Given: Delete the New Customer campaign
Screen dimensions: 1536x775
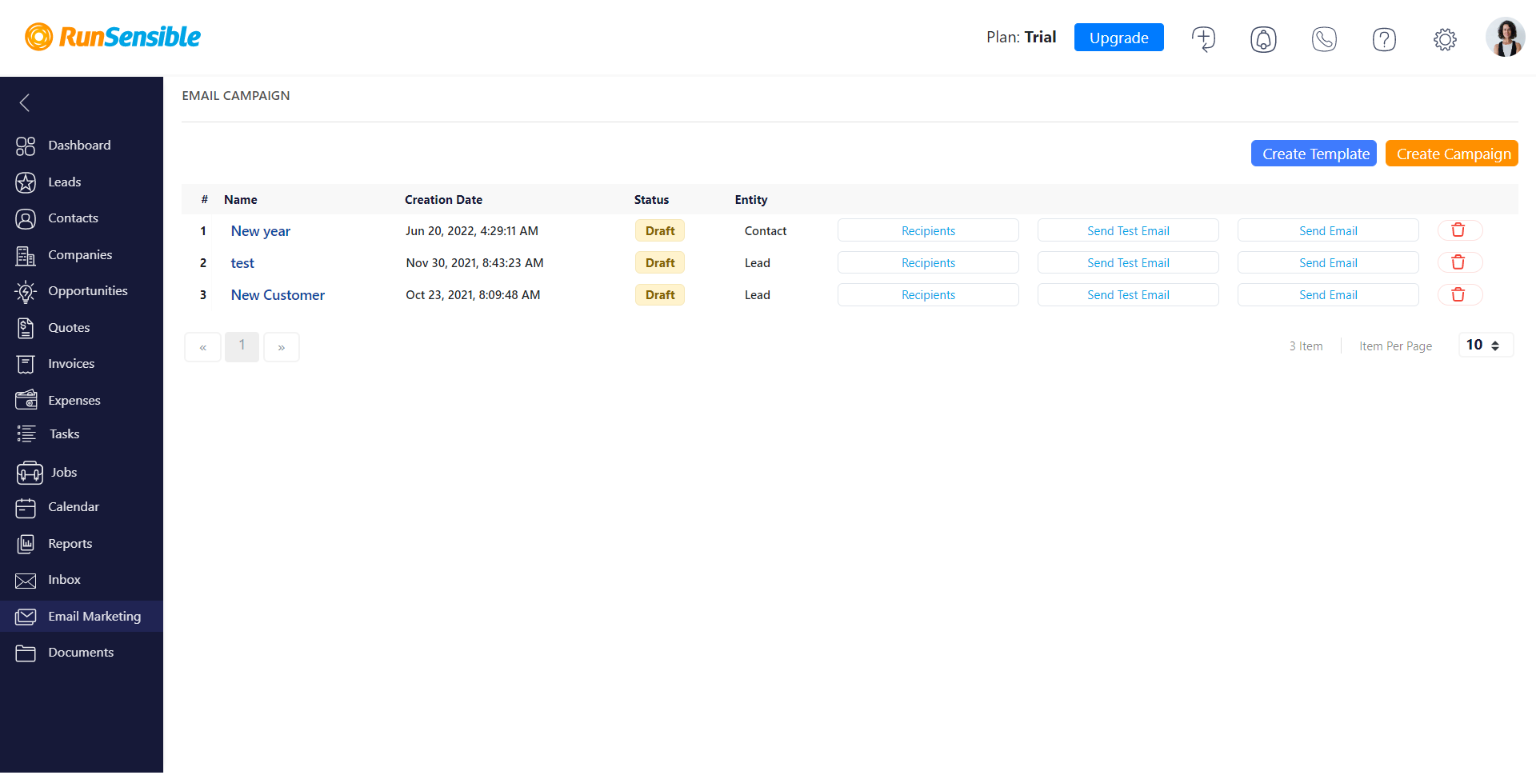Looking at the screenshot, I should click(1460, 295).
